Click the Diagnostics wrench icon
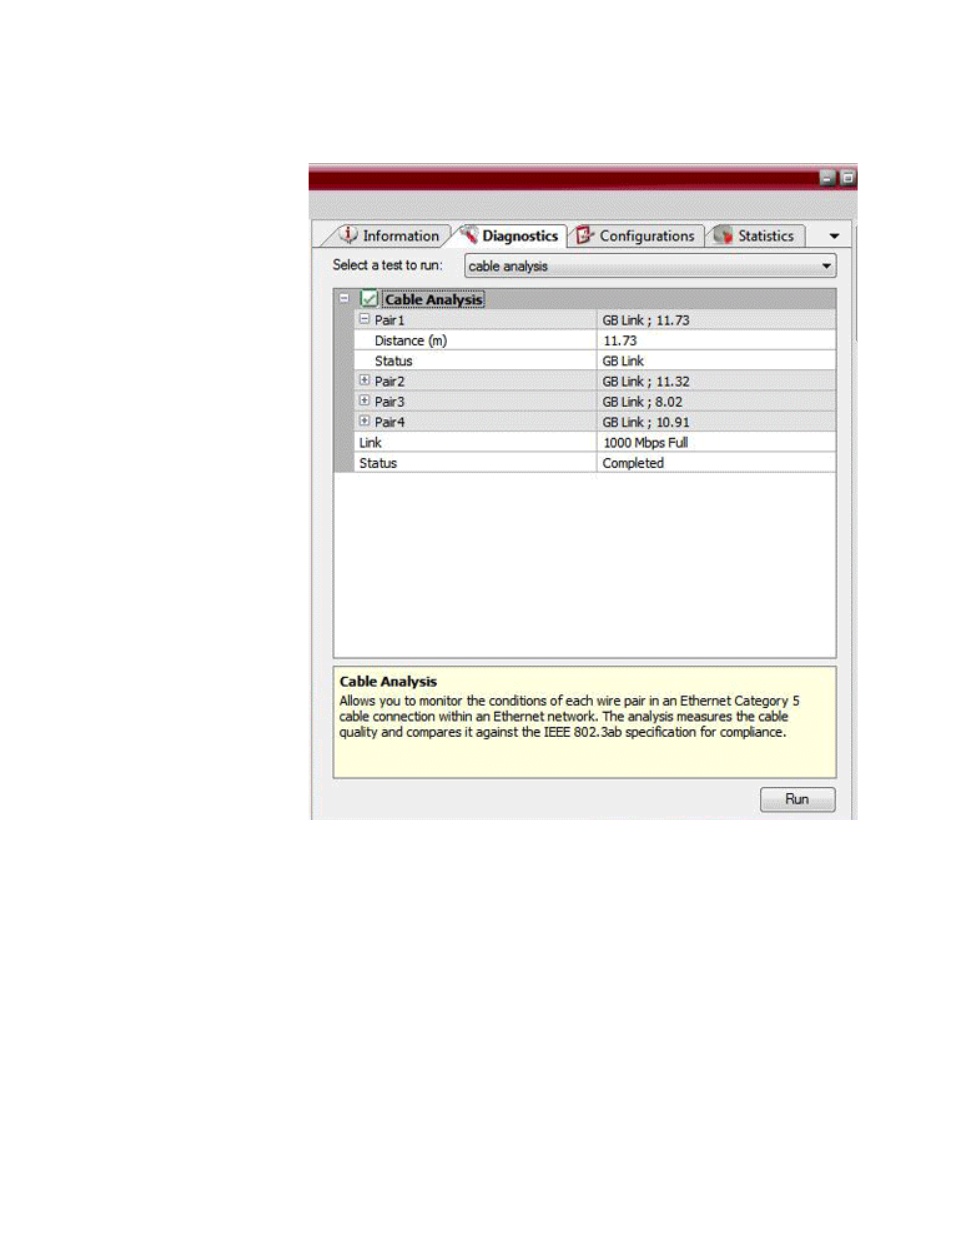This screenshot has width=954, height=1235. [x=469, y=235]
